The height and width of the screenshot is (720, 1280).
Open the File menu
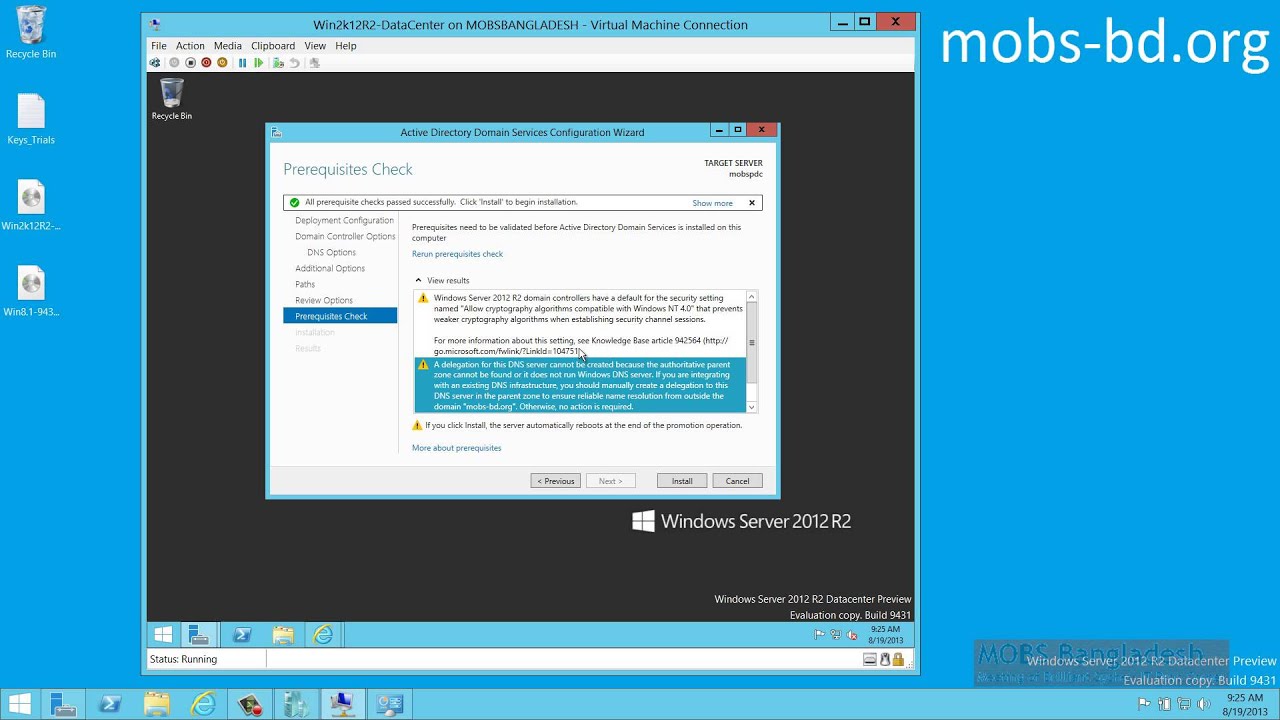pyautogui.click(x=159, y=46)
